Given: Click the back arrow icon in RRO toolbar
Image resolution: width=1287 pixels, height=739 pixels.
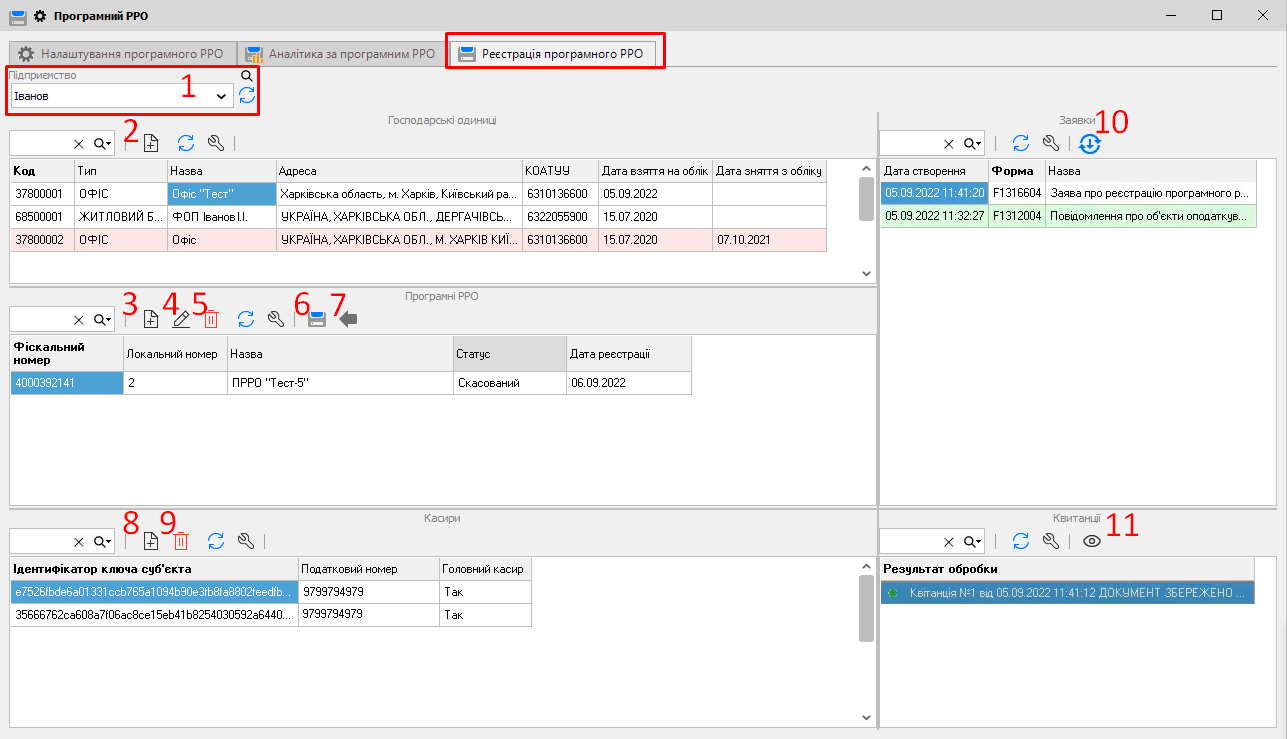Looking at the screenshot, I should 348,319.
